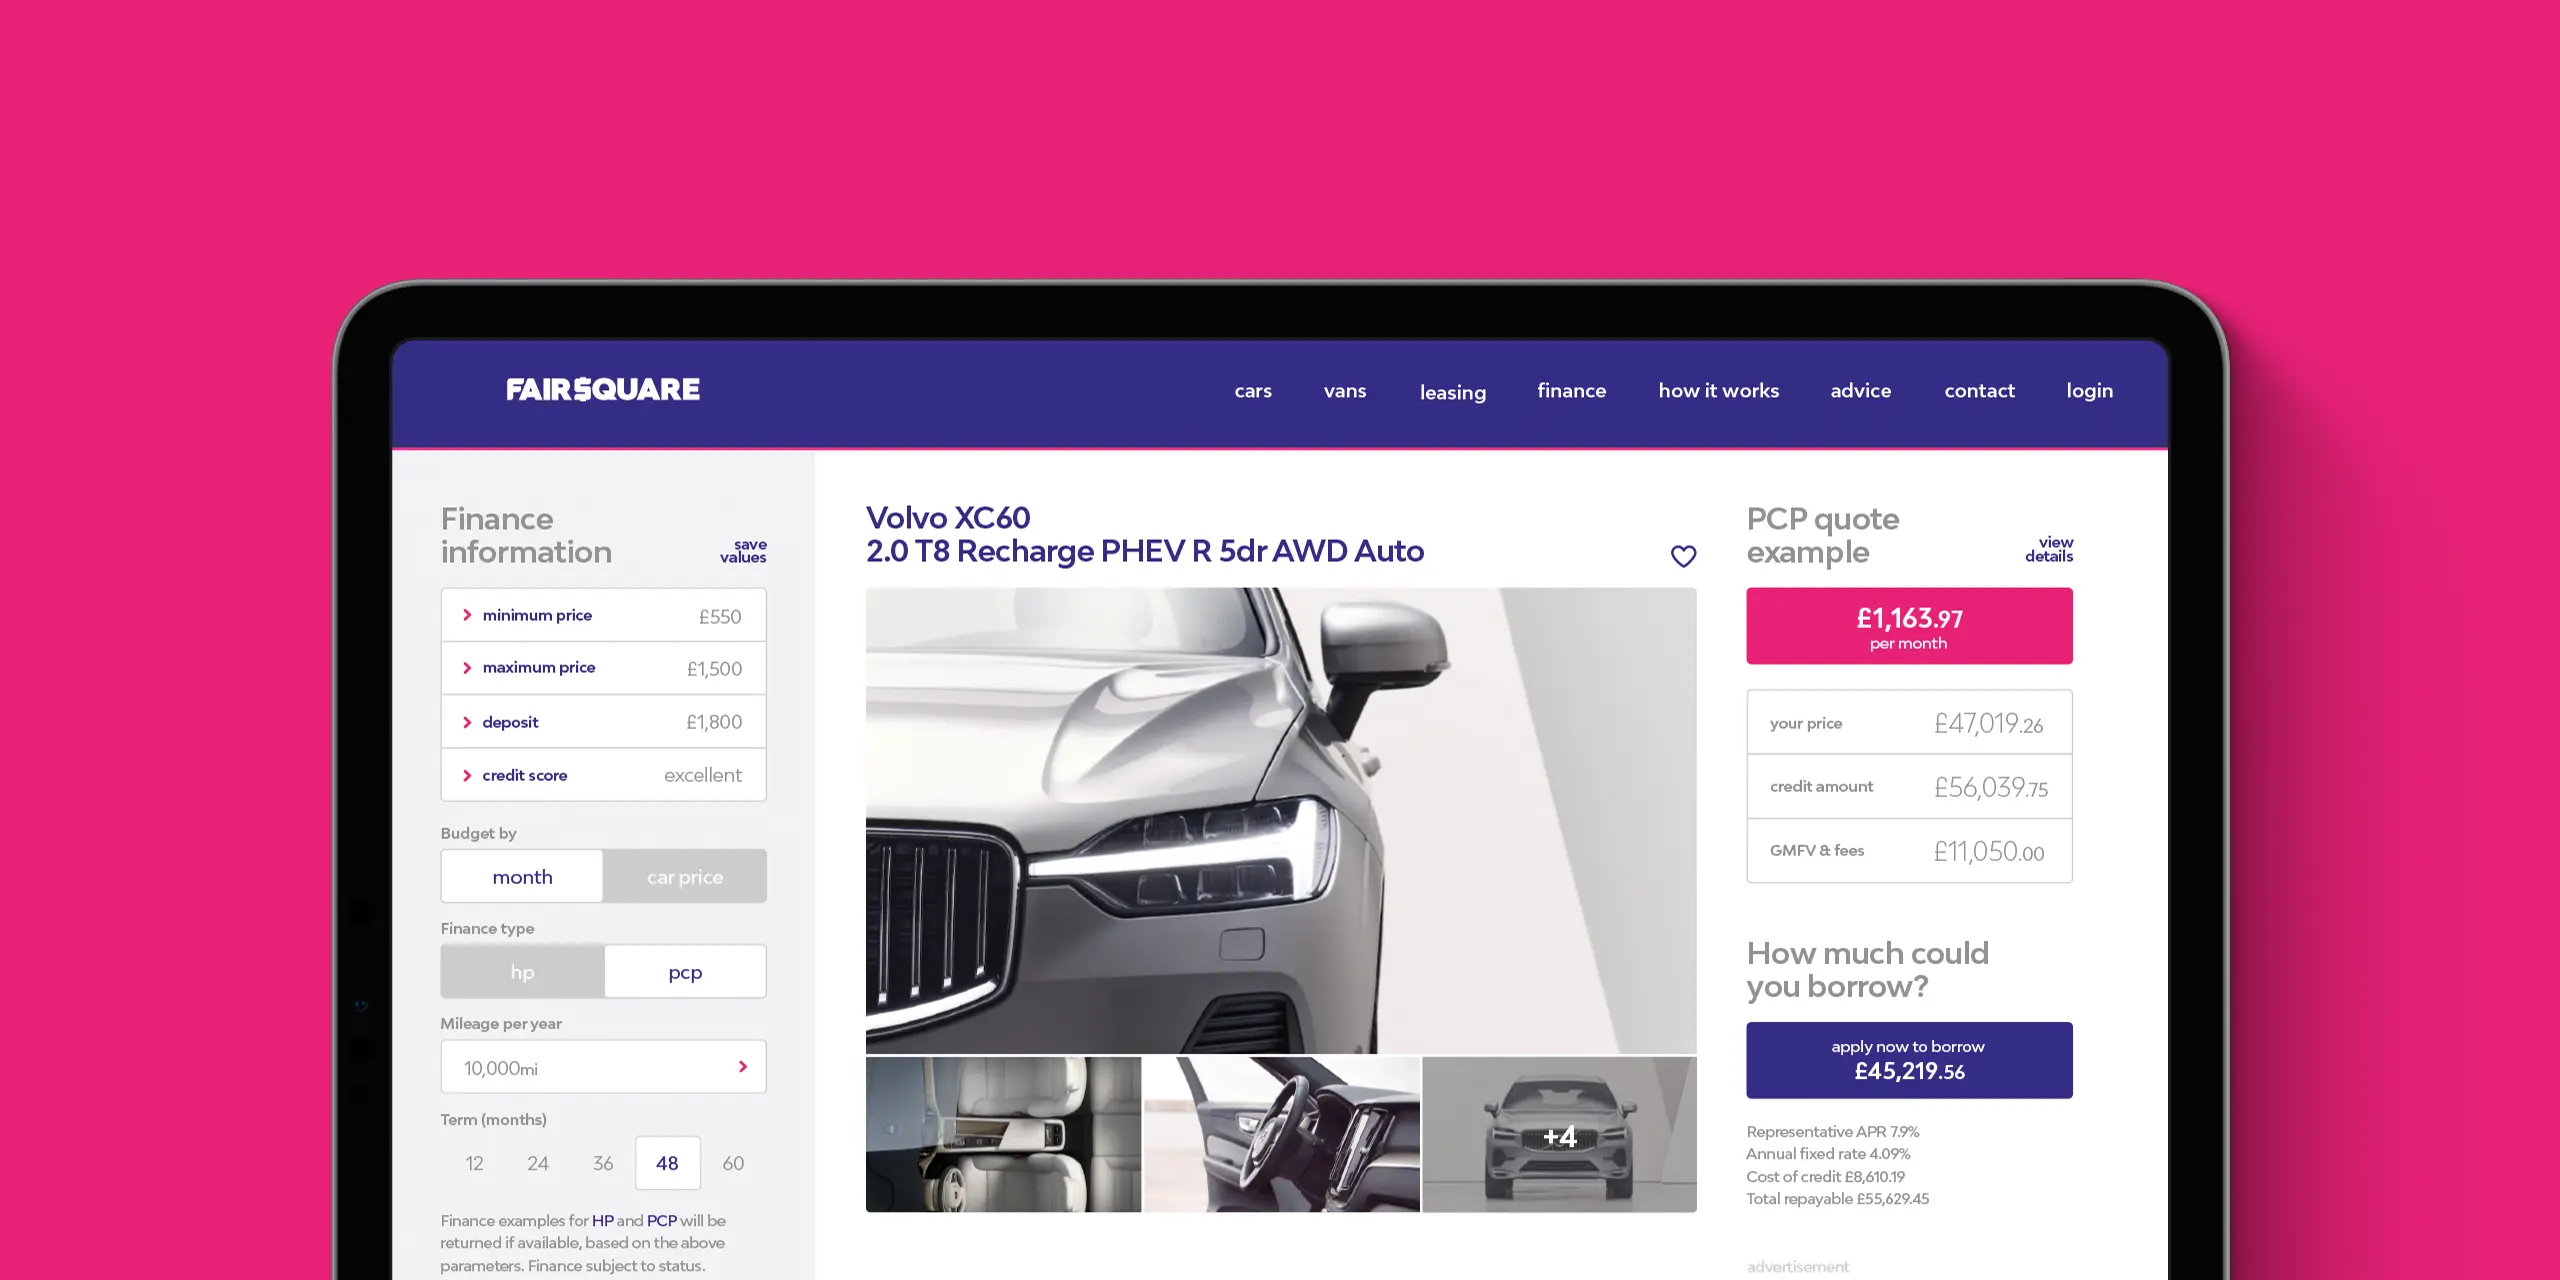Choose pcp finance type

(x=685, y=972)
